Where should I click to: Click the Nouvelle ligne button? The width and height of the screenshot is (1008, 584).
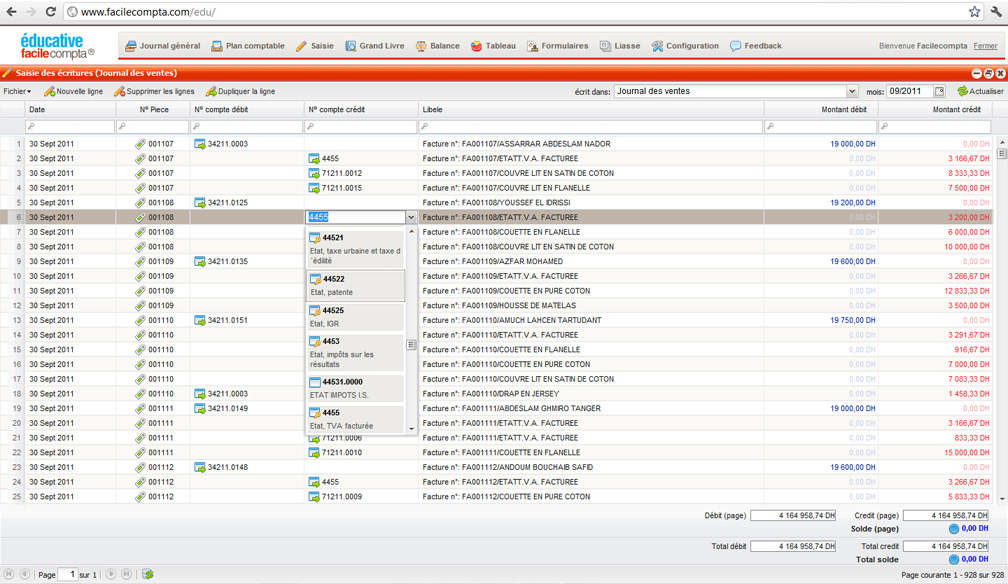coord(73,91)
